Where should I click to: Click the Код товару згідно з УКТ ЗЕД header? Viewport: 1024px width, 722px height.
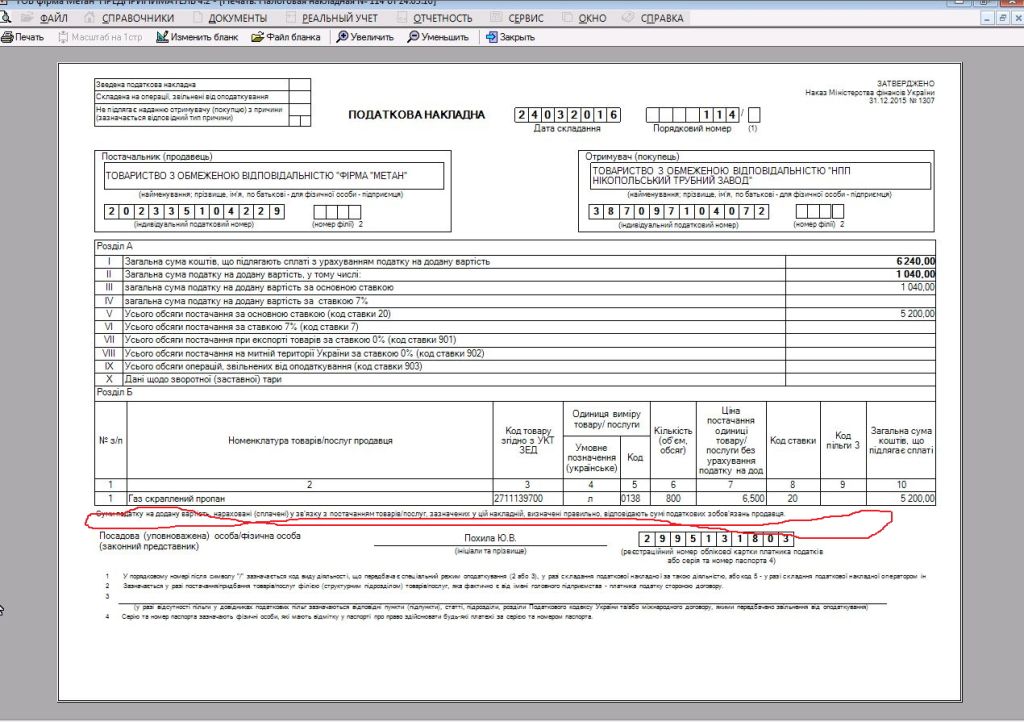click(528, 441)
